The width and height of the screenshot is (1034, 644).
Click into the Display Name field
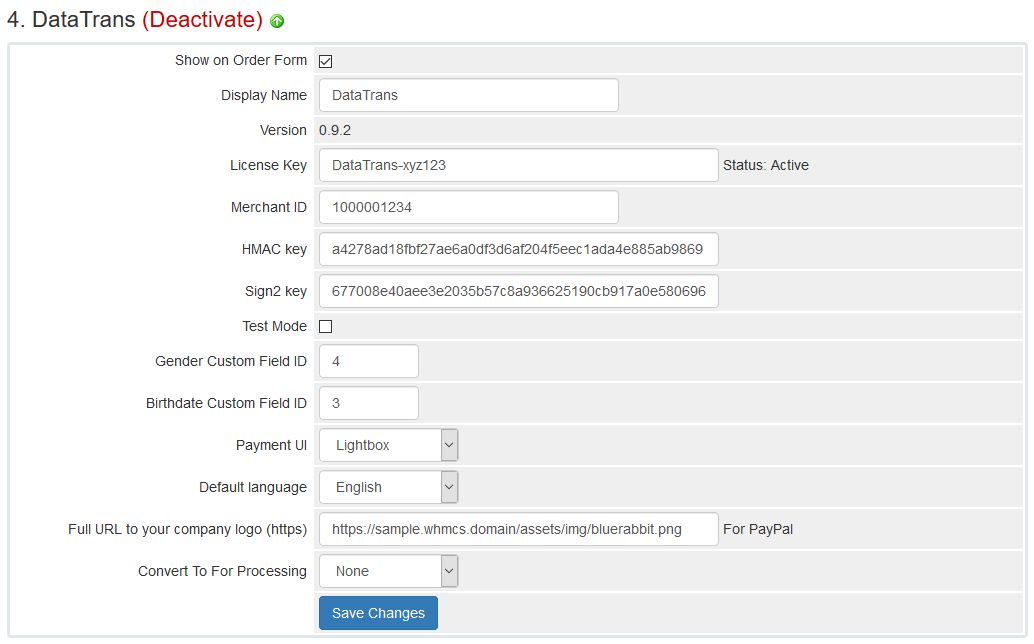coord(468,95)
